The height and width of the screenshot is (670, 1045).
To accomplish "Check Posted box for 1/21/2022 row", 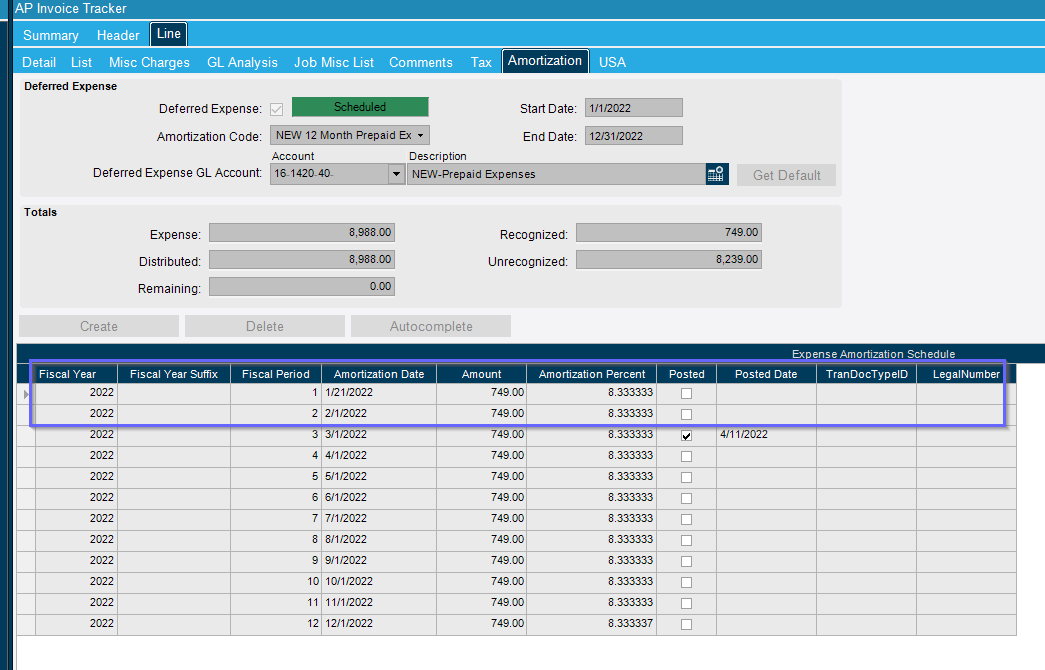I will pyautogui.click(x=686, y=393).
